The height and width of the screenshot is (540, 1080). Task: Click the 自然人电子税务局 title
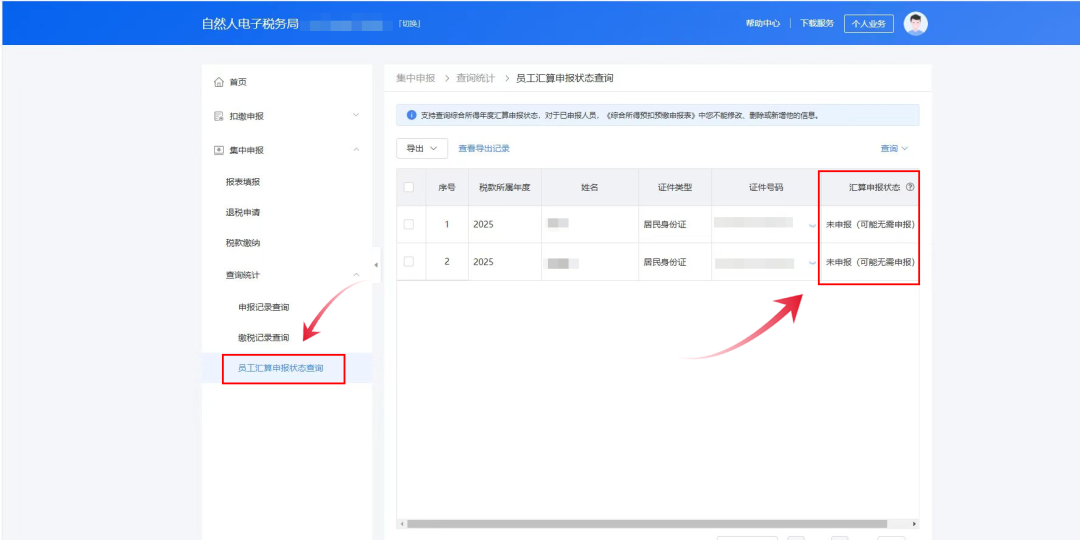[250, 24]
